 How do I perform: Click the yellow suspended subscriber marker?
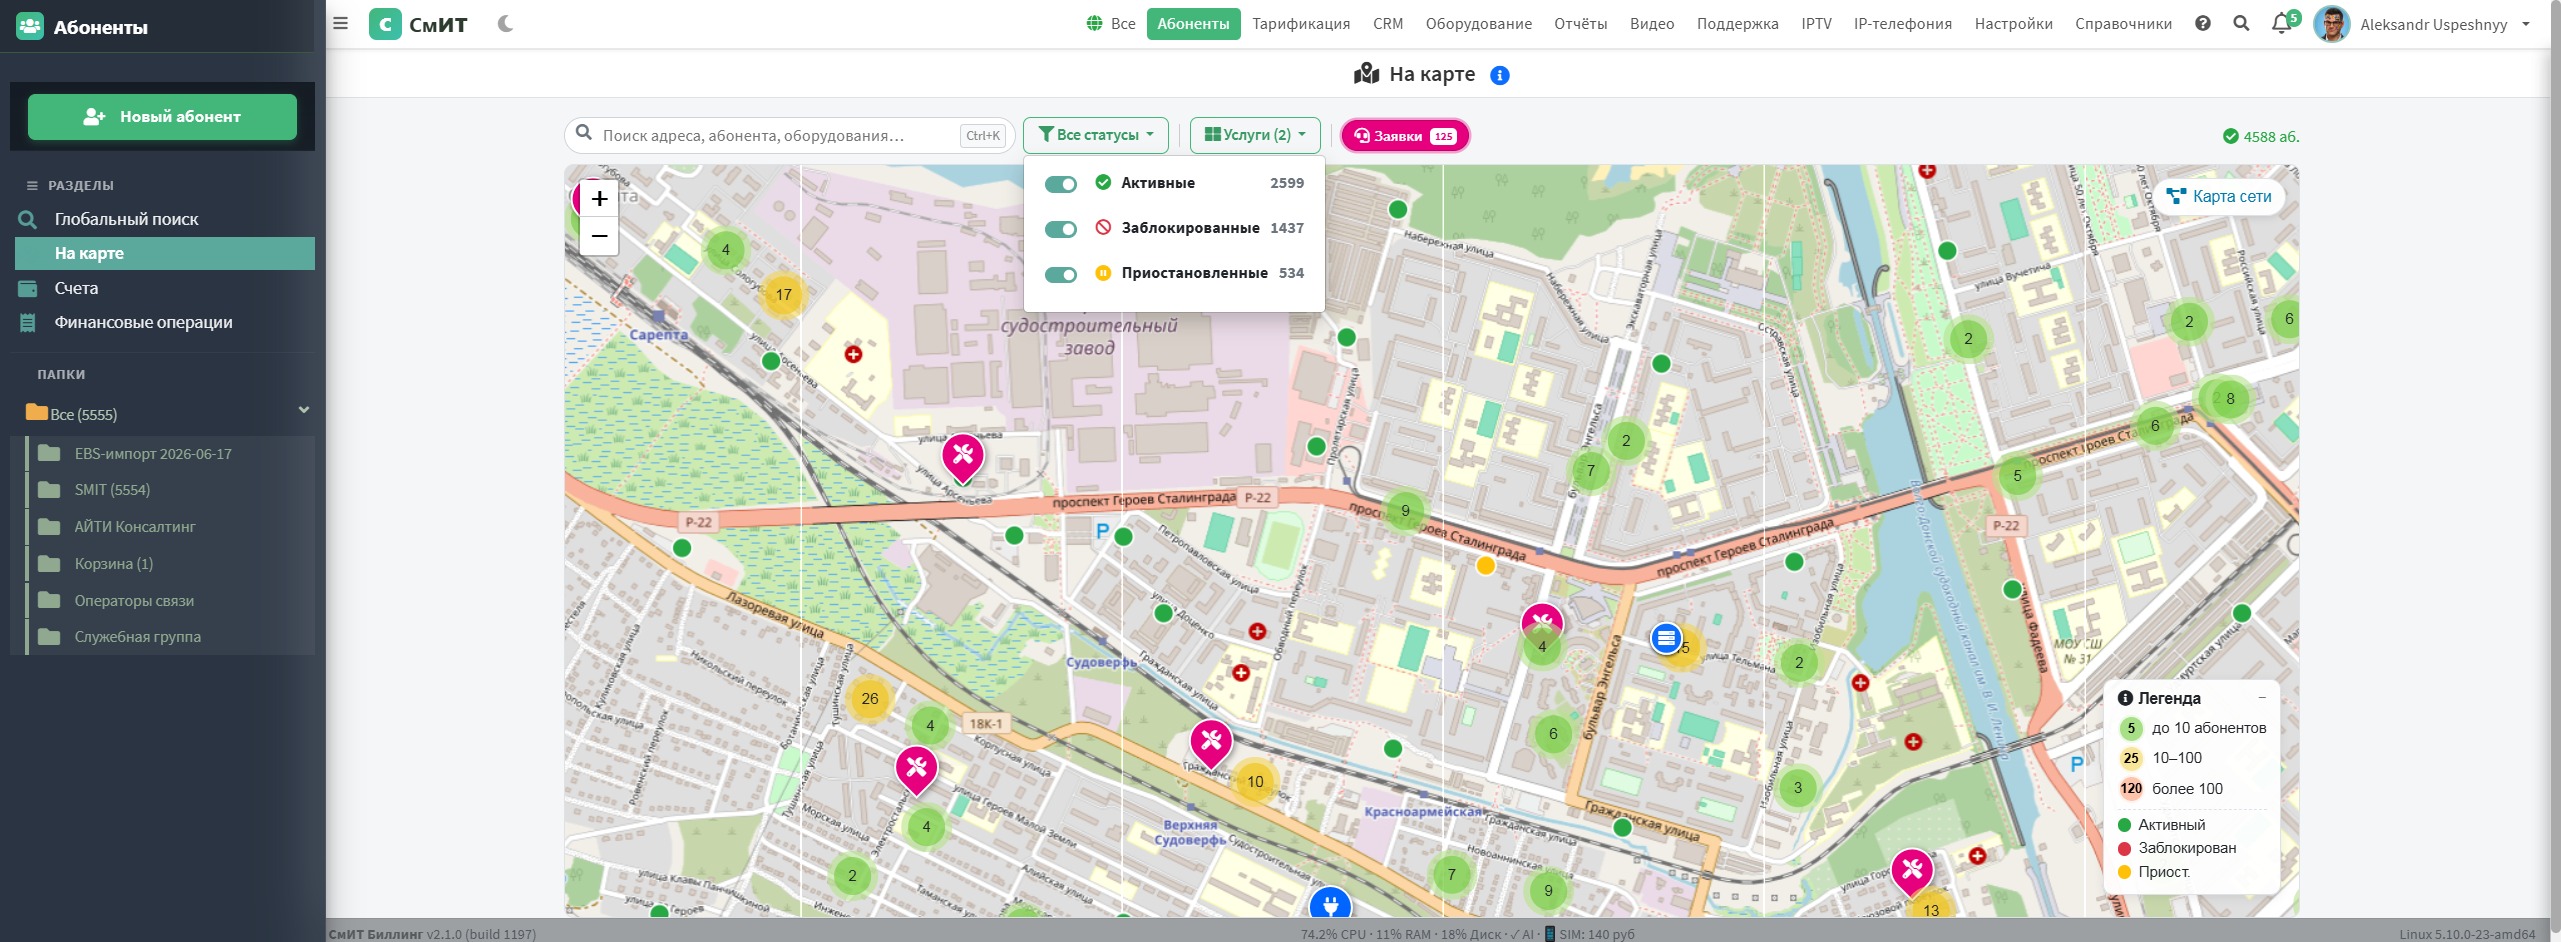[x=1486, y=566]
